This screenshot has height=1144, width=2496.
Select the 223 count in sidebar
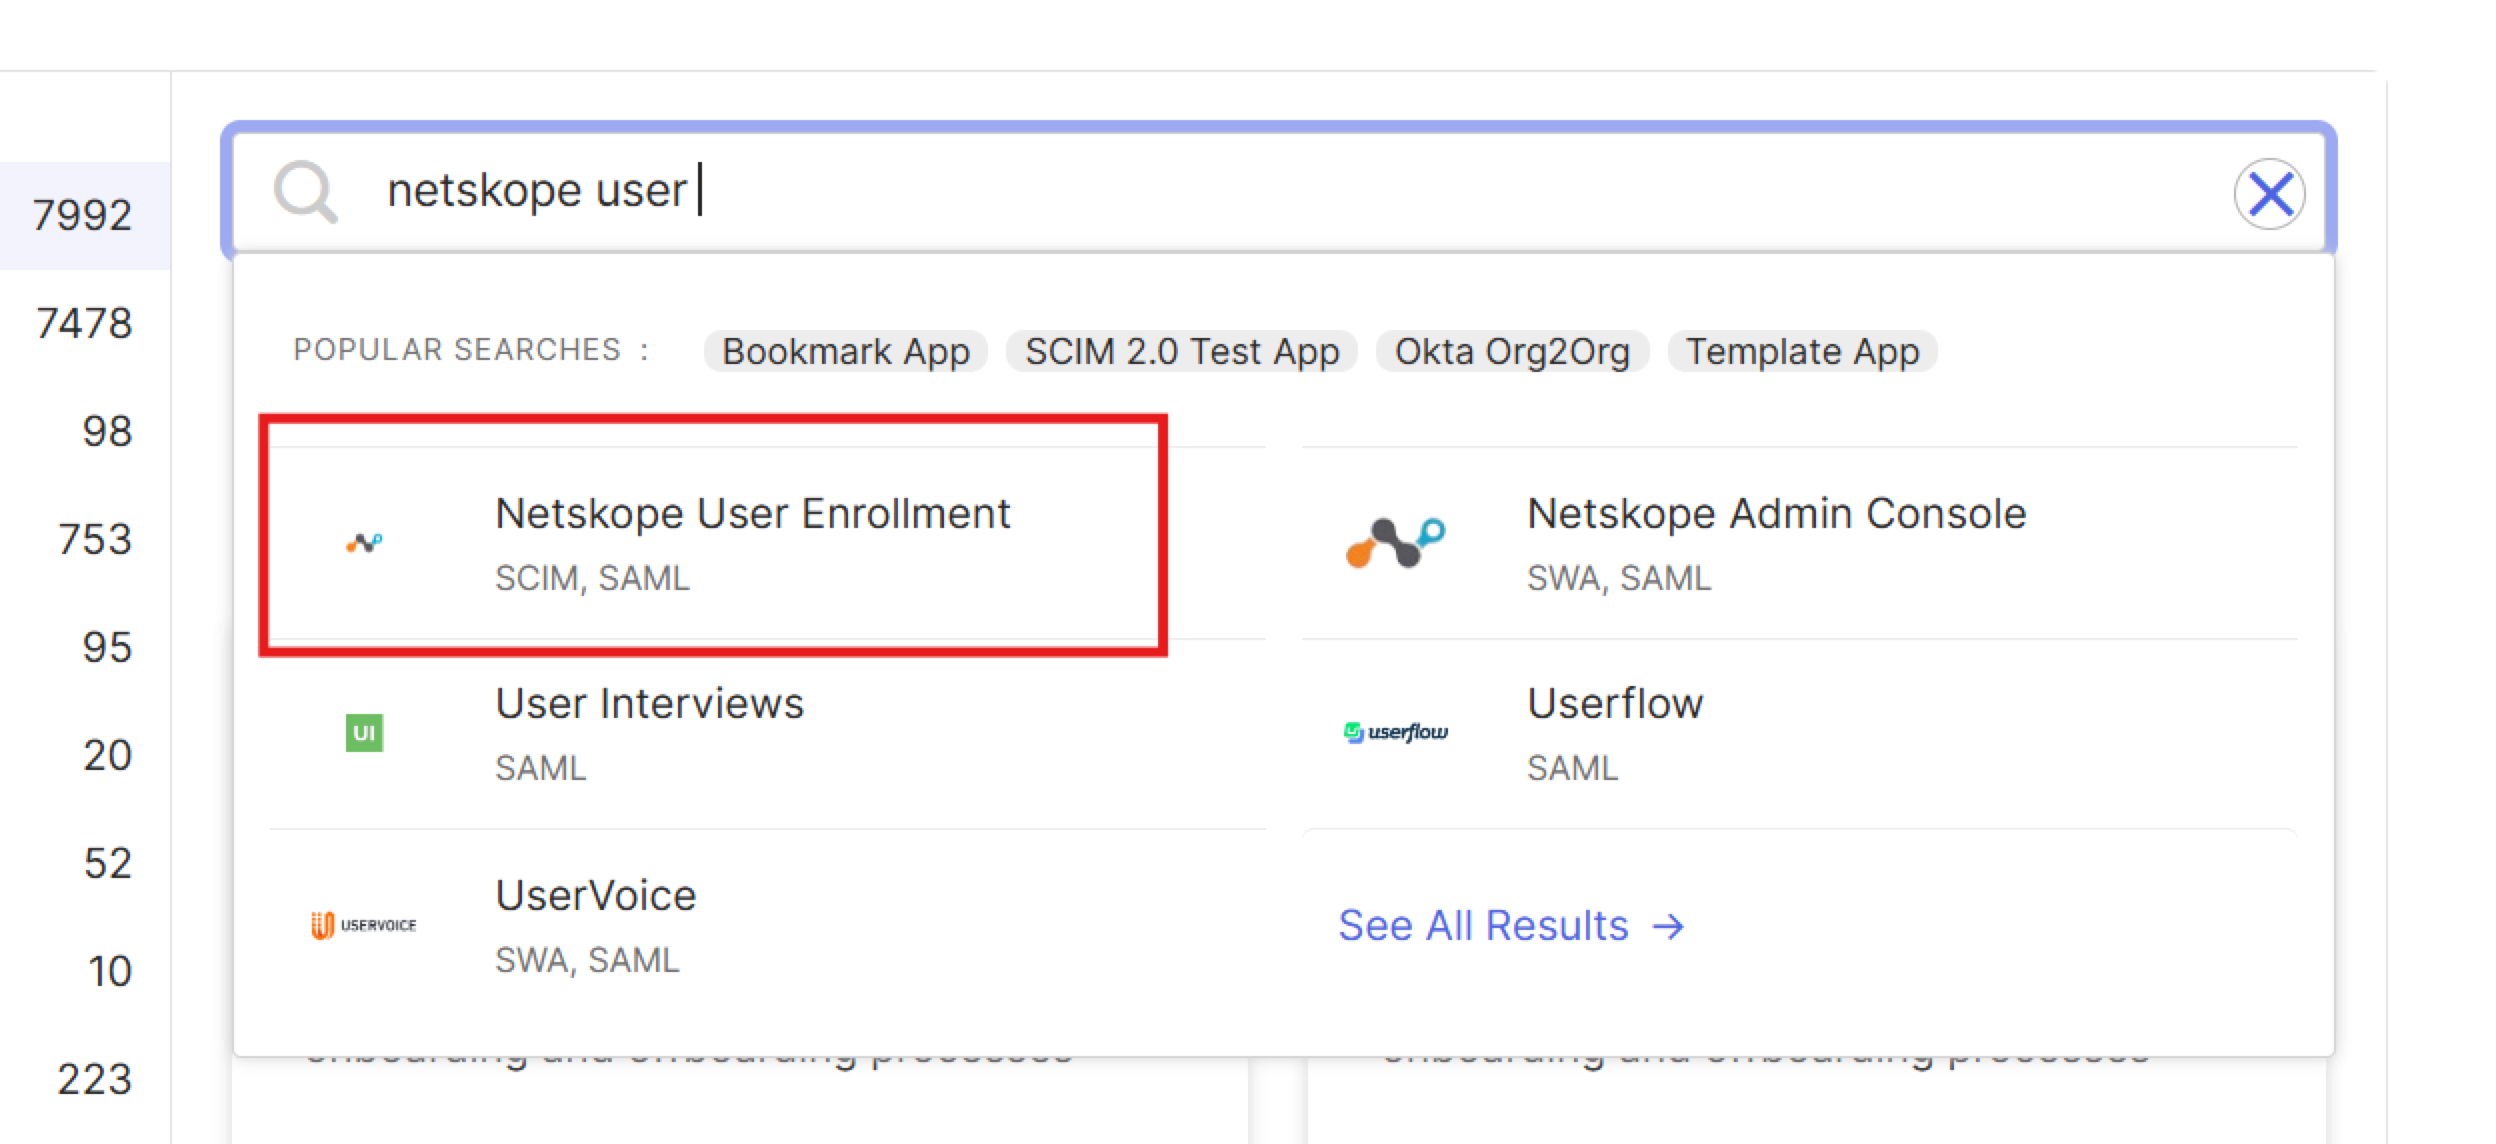94,1079
